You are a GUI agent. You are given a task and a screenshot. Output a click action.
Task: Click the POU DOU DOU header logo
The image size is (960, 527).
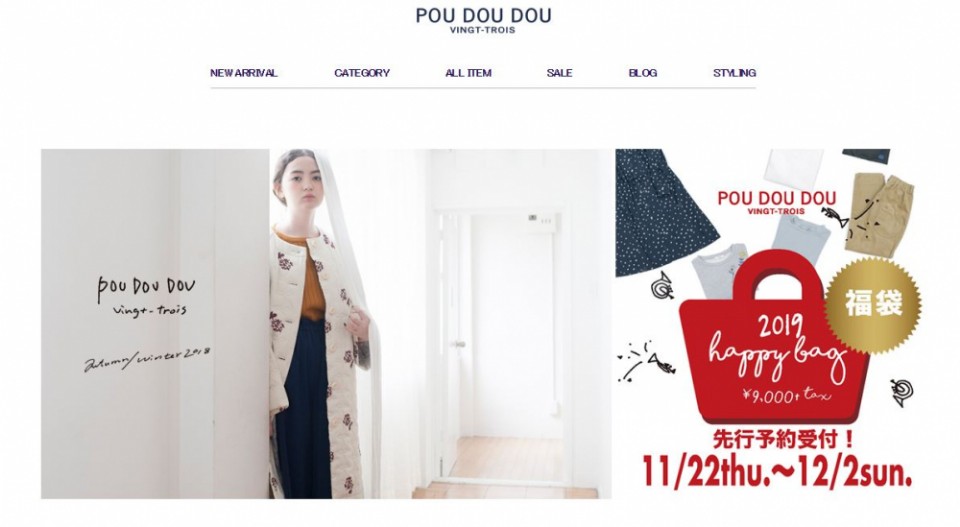click(x=483, y=20)
